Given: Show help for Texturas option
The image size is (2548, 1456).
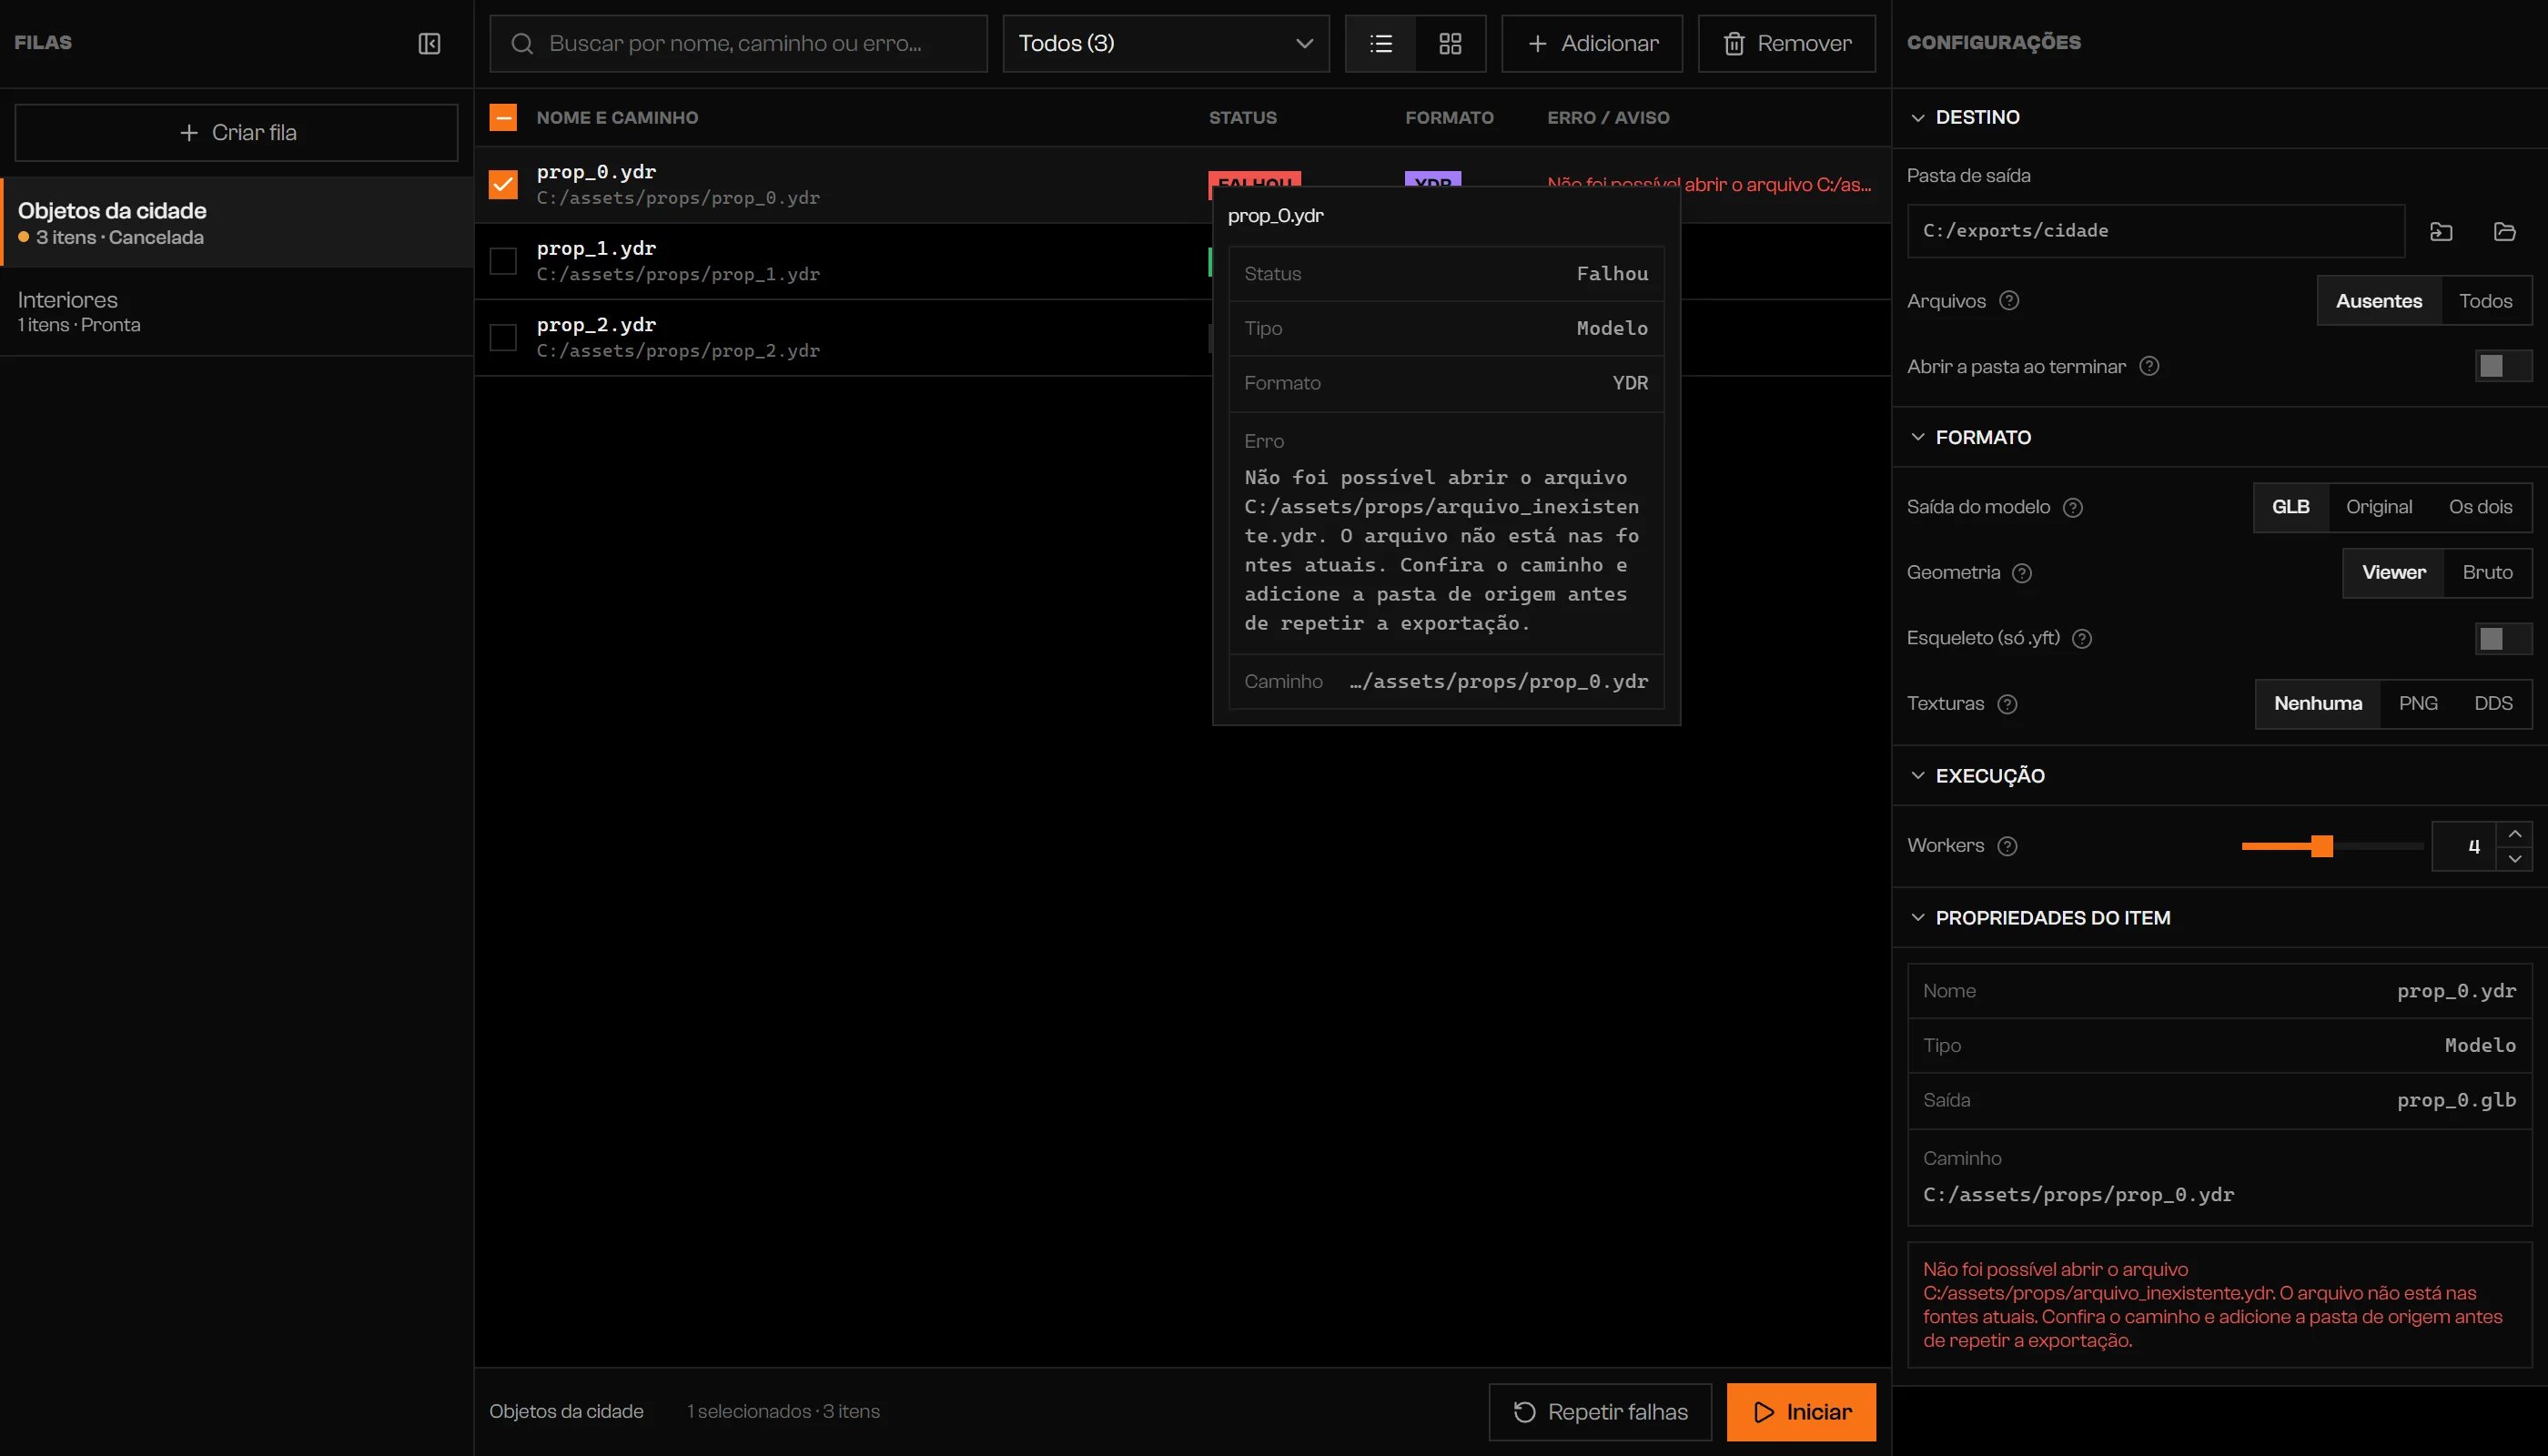Looking at the screenshot, I should [x=2007, y=704].
